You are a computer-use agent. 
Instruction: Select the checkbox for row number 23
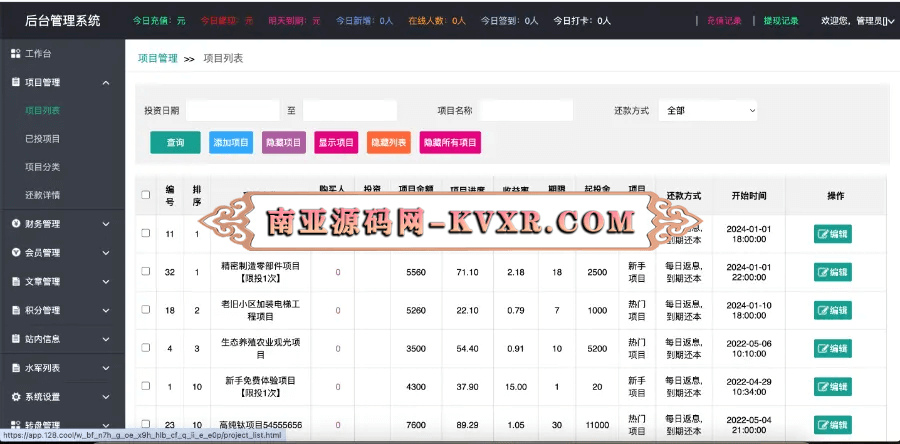pos(146,424)
